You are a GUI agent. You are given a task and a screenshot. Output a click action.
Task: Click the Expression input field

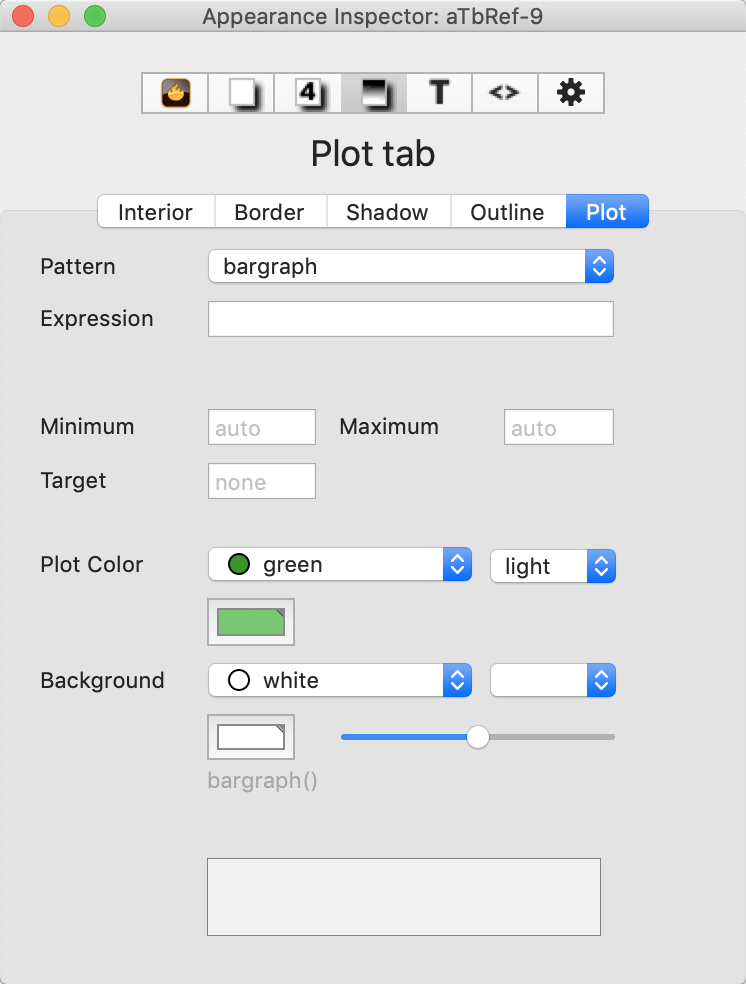[410, 318]
